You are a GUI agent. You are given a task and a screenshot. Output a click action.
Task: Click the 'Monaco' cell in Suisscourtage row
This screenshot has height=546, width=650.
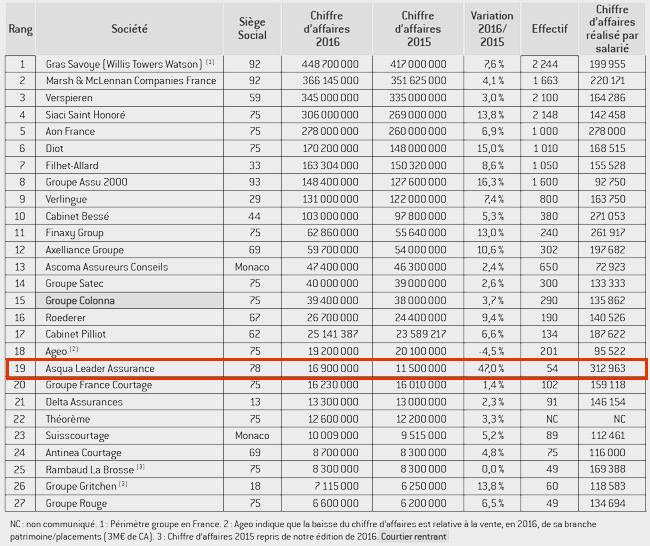(252, 436)
